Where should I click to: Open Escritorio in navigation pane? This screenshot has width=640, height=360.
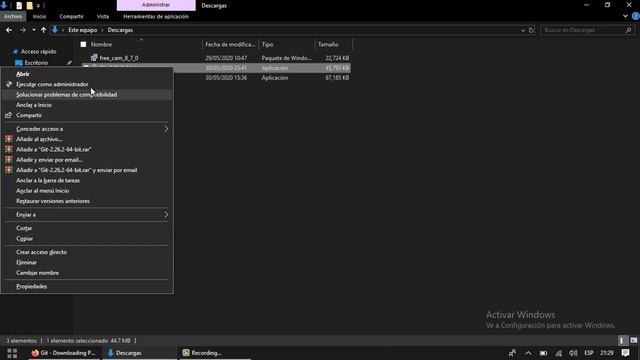coord(36,62)
